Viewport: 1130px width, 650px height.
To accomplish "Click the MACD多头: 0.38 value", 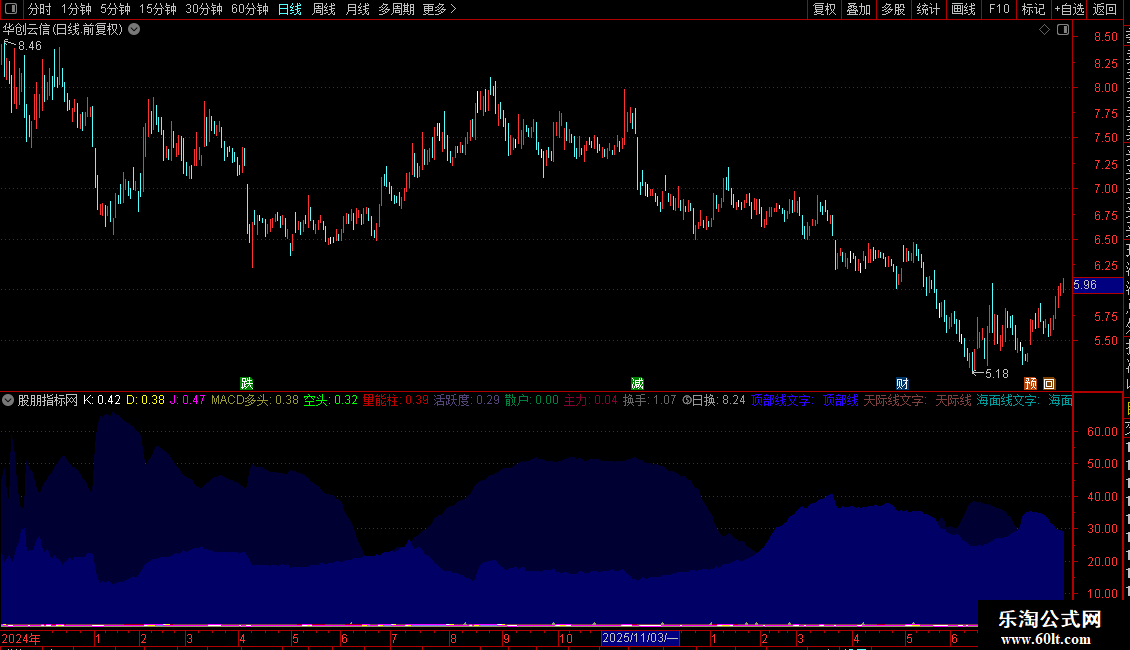I will tap(254, 400).
